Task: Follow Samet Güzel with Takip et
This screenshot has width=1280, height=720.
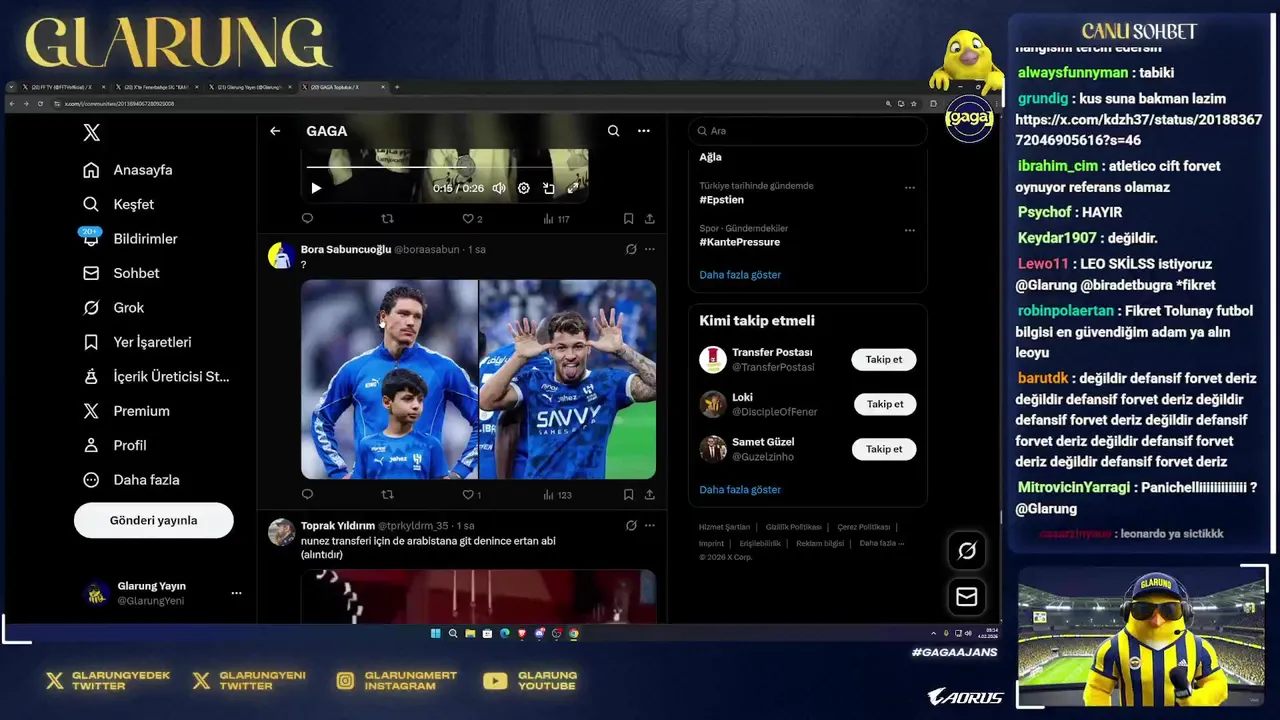Action: pos(884,449)
